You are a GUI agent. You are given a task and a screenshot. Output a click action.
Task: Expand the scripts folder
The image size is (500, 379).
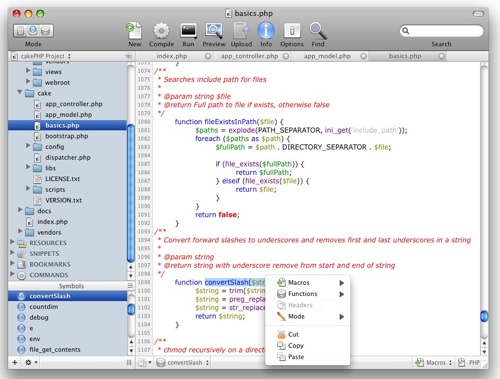[x=28, y=188]
